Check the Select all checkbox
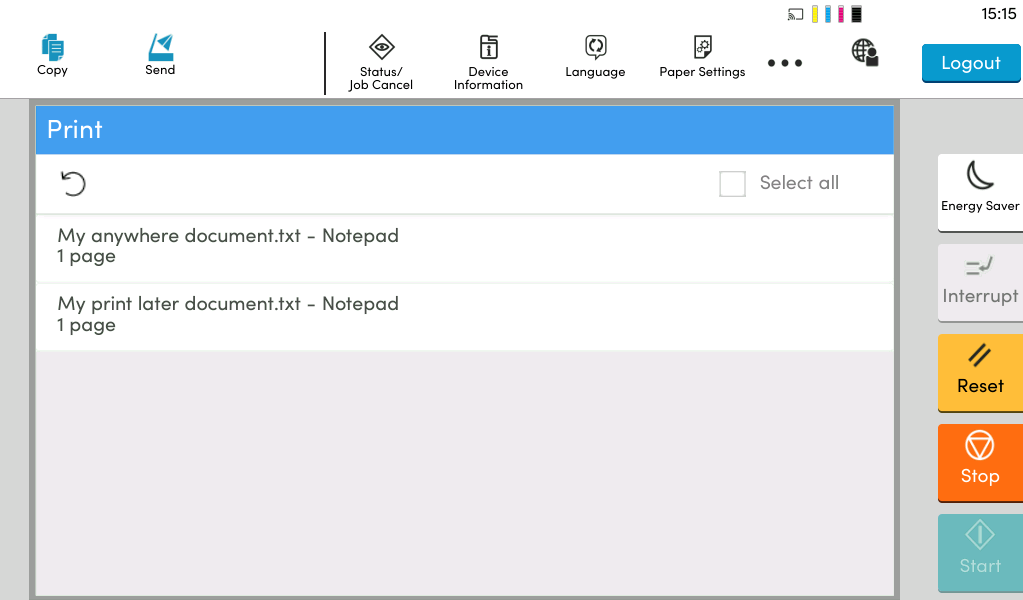The width and height of the screenshot is (1023, 600). click(733, 184)
